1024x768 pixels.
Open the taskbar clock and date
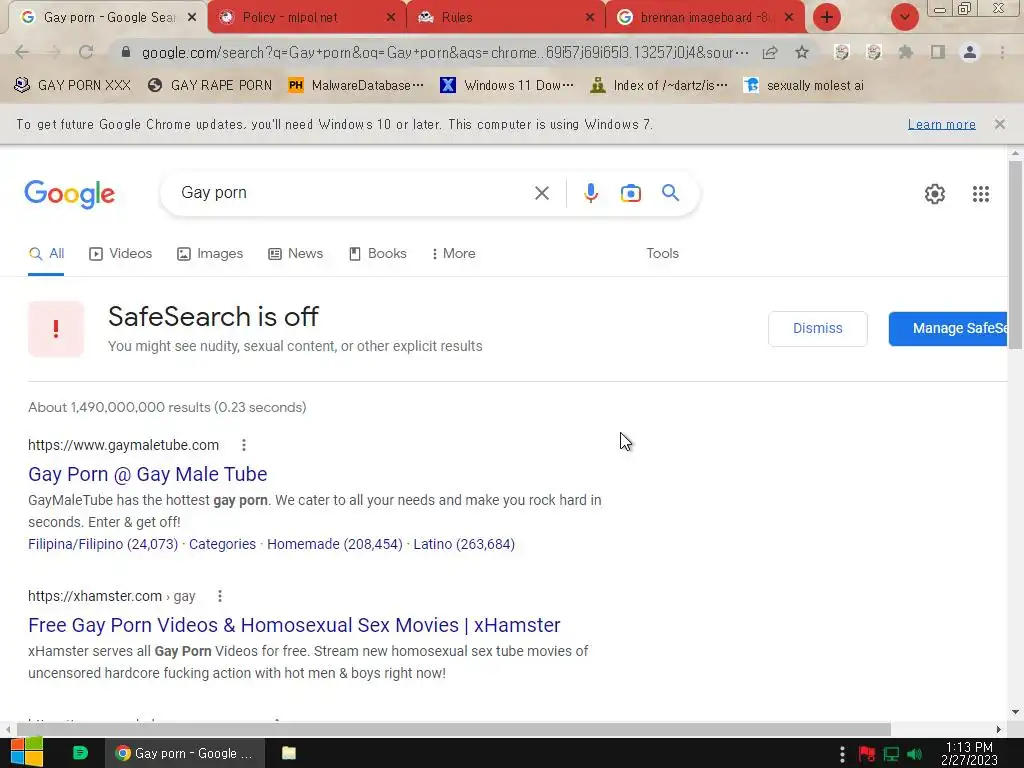tap(969, 754)
